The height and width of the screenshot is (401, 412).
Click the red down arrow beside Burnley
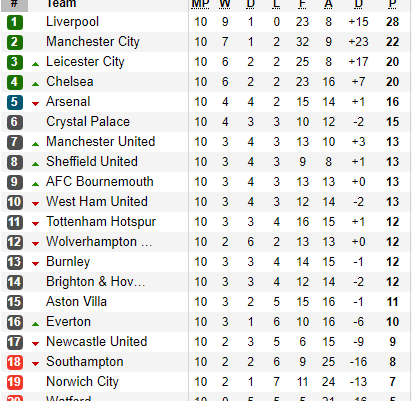35,264
